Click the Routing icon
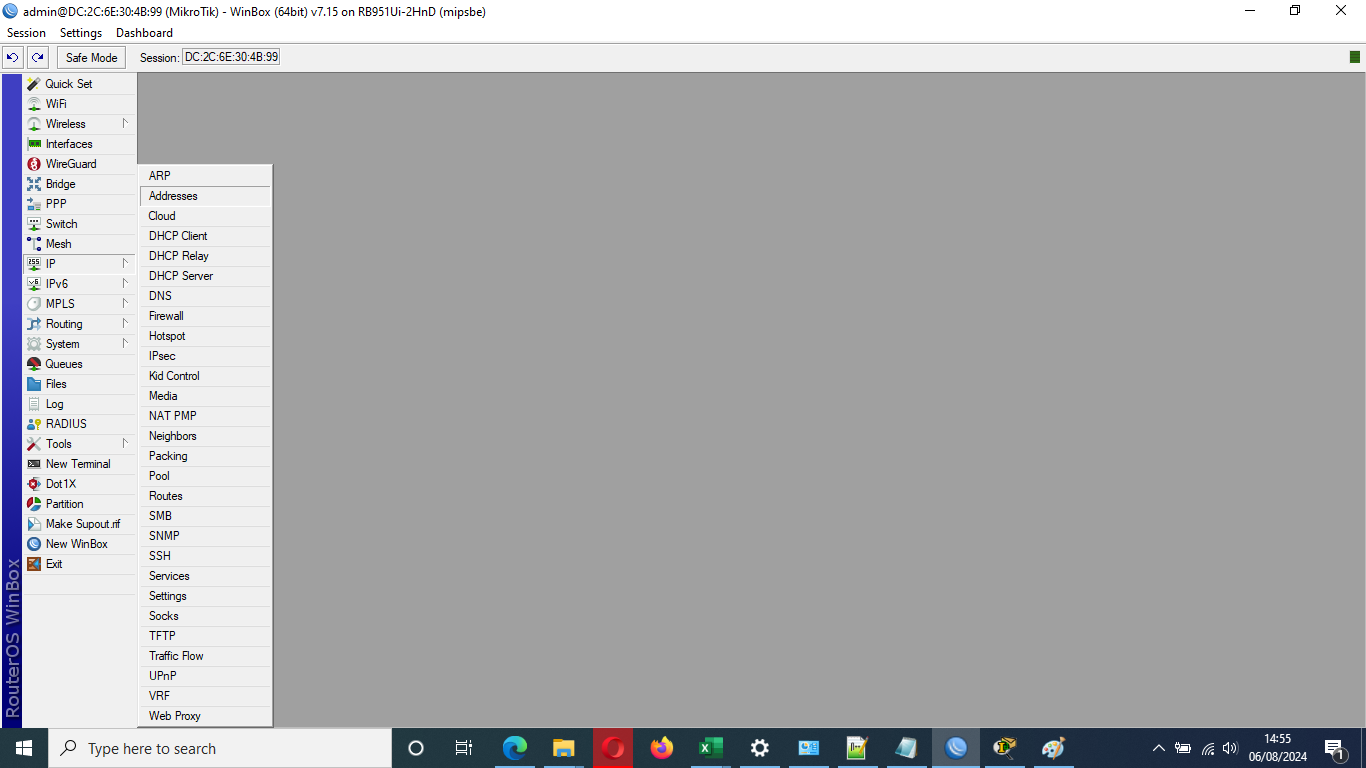 point(34,324)
